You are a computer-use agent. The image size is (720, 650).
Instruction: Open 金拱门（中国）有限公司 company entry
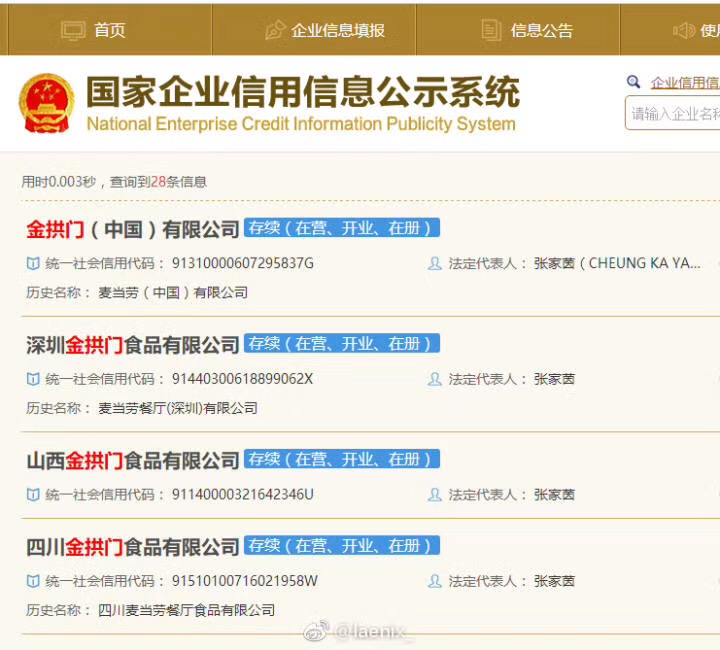pos(133,229)
